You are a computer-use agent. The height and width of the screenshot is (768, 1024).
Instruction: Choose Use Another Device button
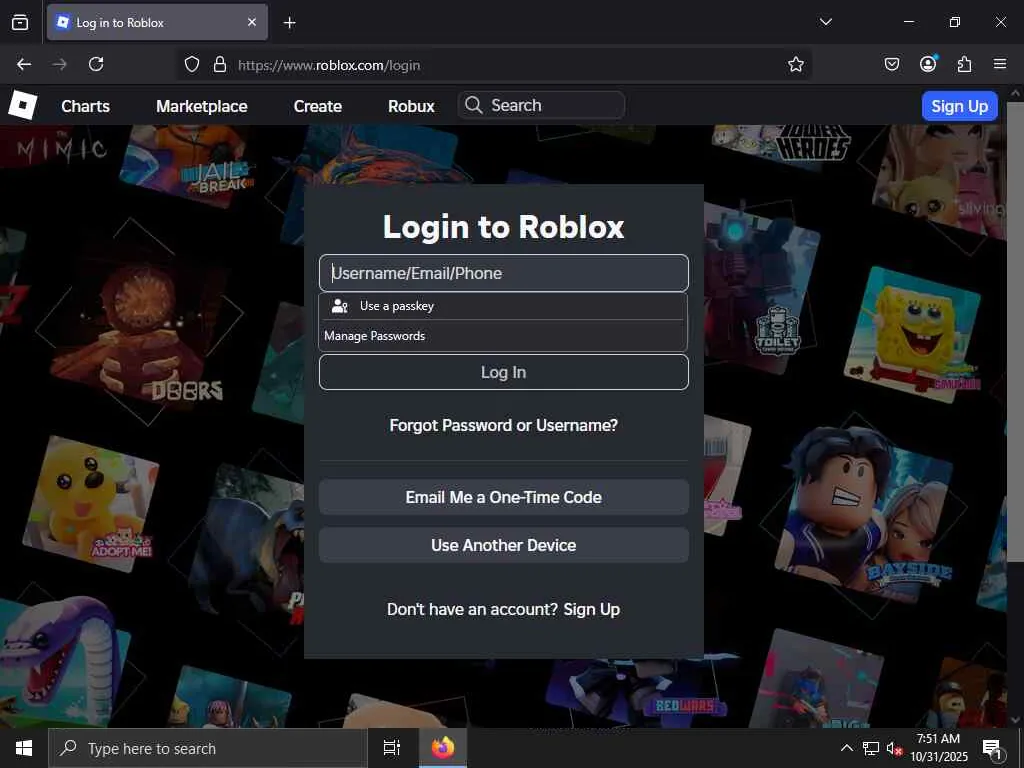tap(504, 545)
